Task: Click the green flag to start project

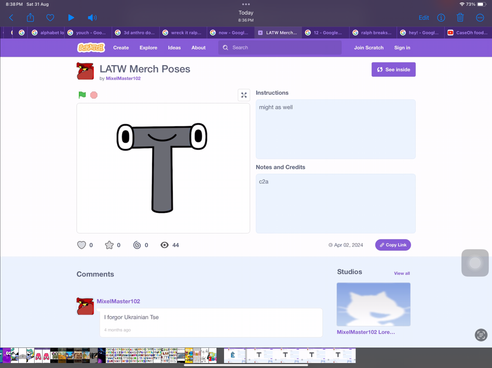Action: tap(82, 95)
